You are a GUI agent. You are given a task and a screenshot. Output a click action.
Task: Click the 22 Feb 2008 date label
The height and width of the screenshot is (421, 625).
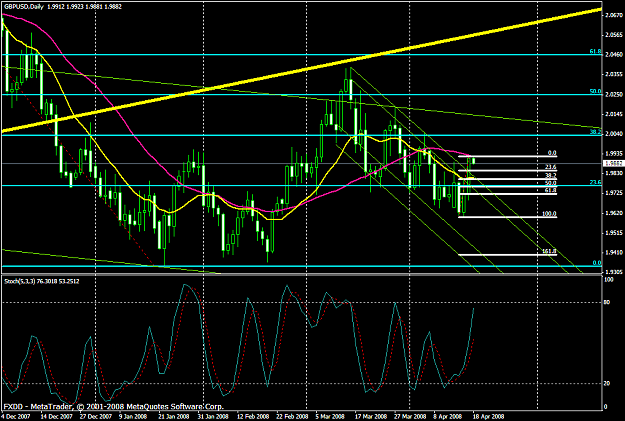click(292, 417)
